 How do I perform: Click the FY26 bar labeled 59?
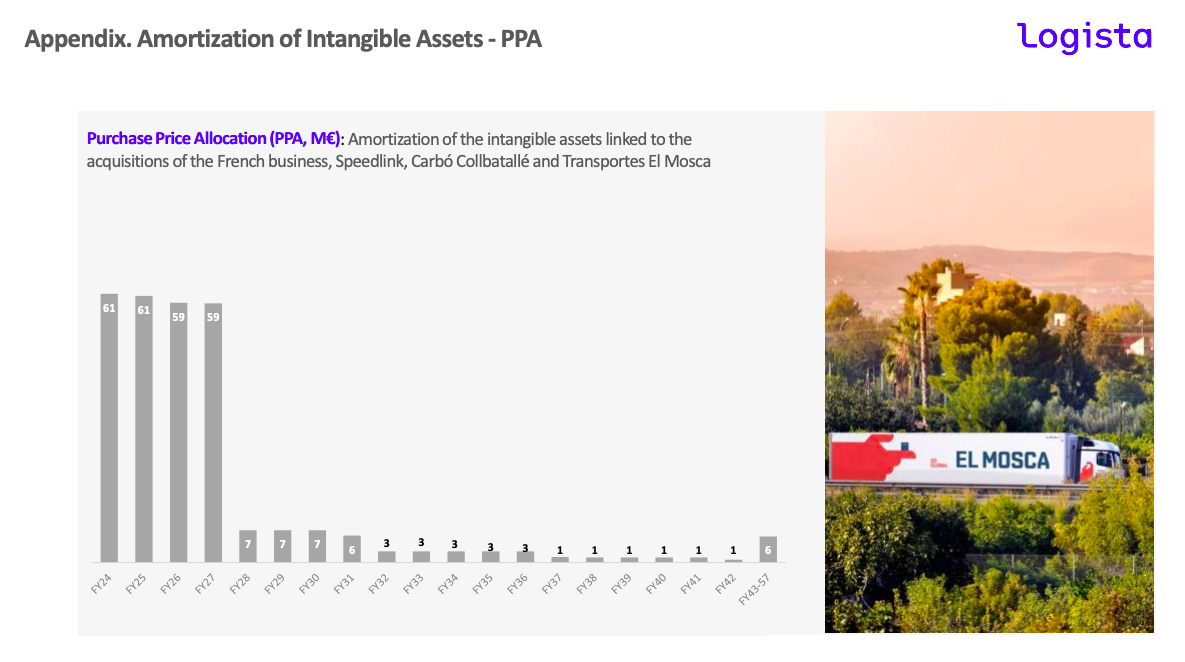coord(178,432)
